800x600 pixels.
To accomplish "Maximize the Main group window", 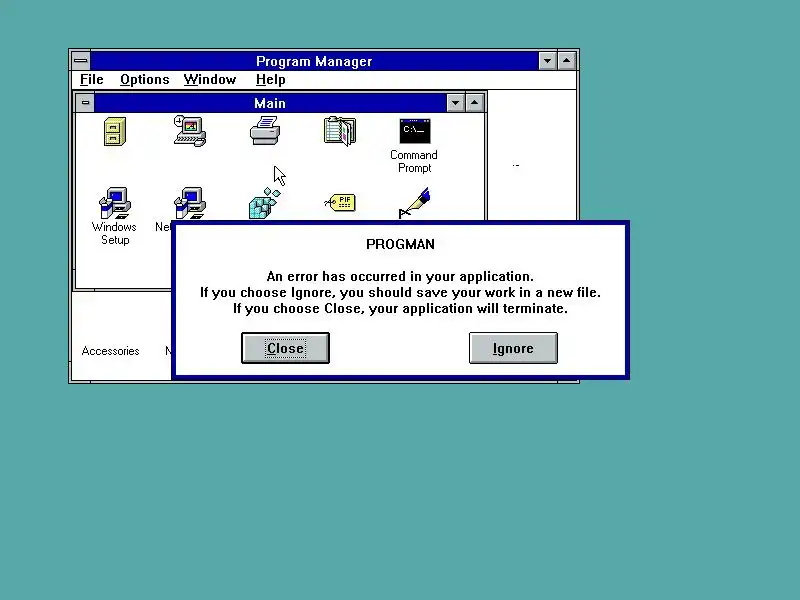I will point(474,103).
